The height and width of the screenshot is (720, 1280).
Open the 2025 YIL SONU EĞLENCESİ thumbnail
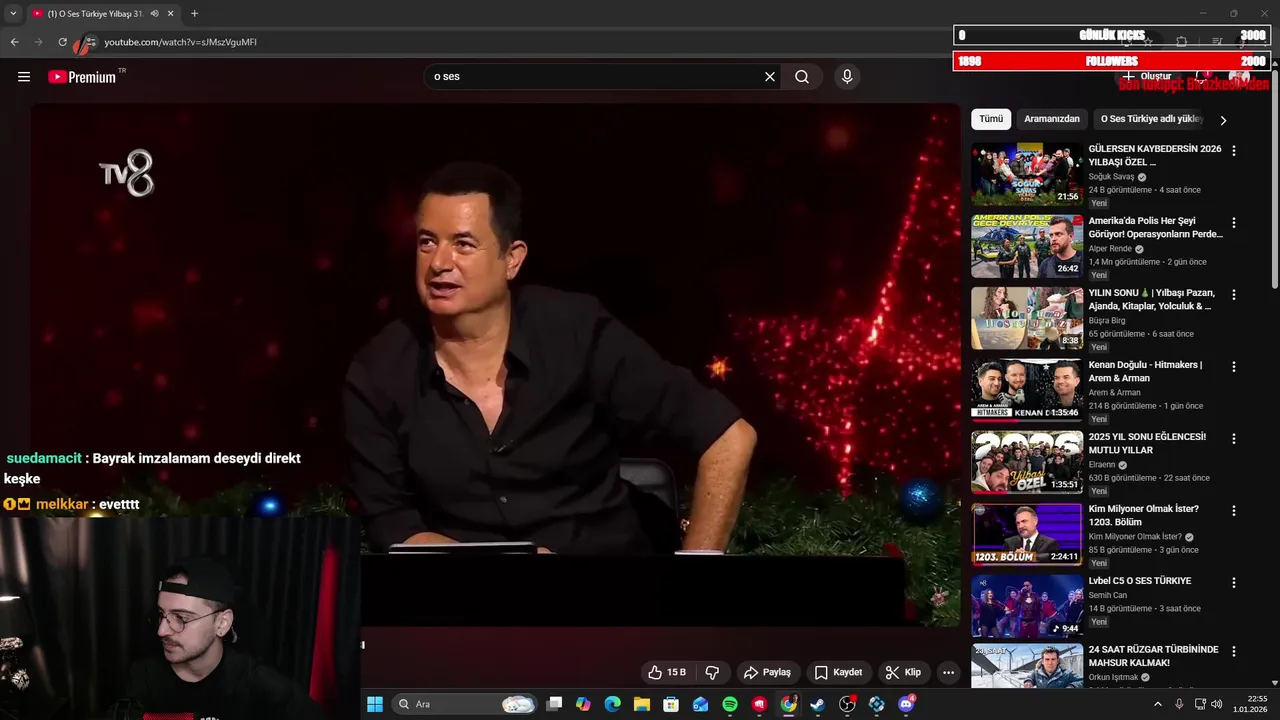1027,462
